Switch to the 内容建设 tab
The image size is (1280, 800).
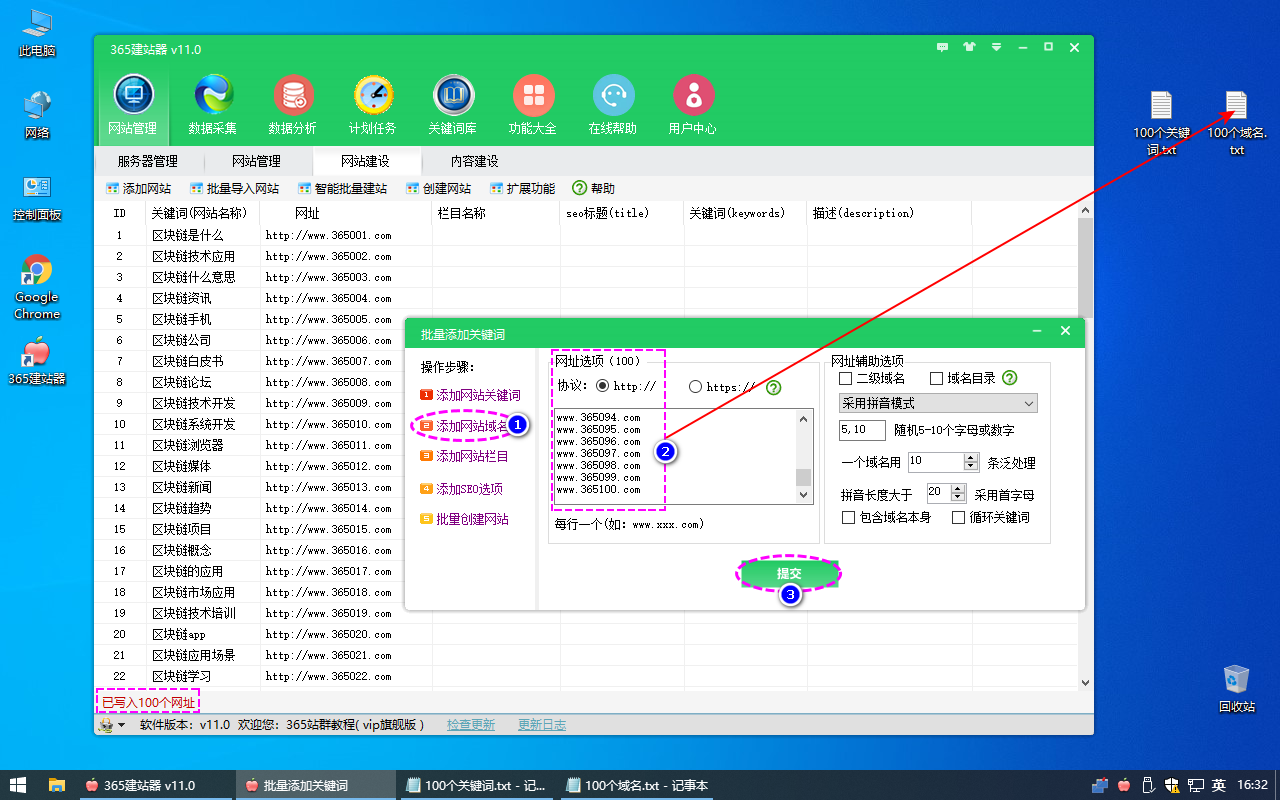point(474,161)
